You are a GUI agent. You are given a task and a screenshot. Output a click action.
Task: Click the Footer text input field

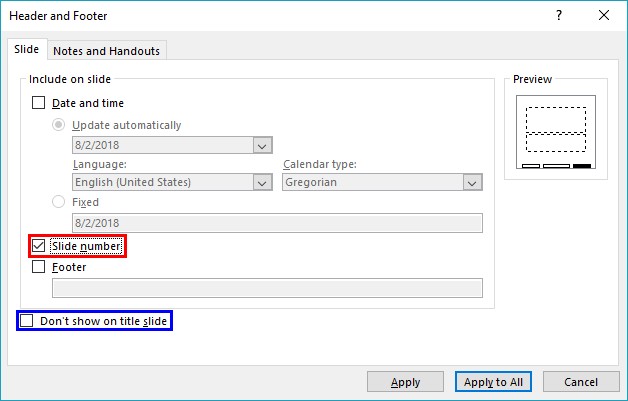click(x=267, y=288)
